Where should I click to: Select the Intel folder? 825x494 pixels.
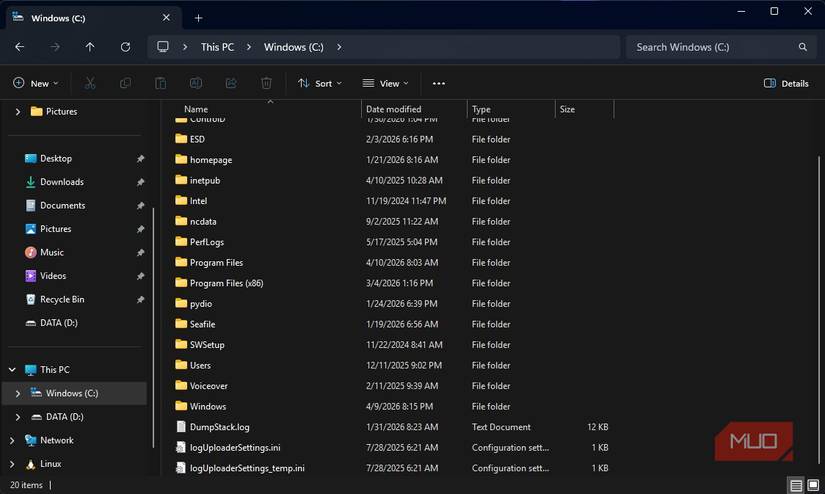click(198, 200)
